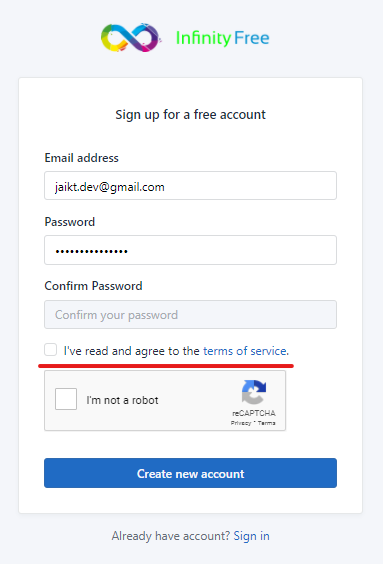Click the rainbow infinity logo icon
Screen dimensions: 383x564
point(130,37)
